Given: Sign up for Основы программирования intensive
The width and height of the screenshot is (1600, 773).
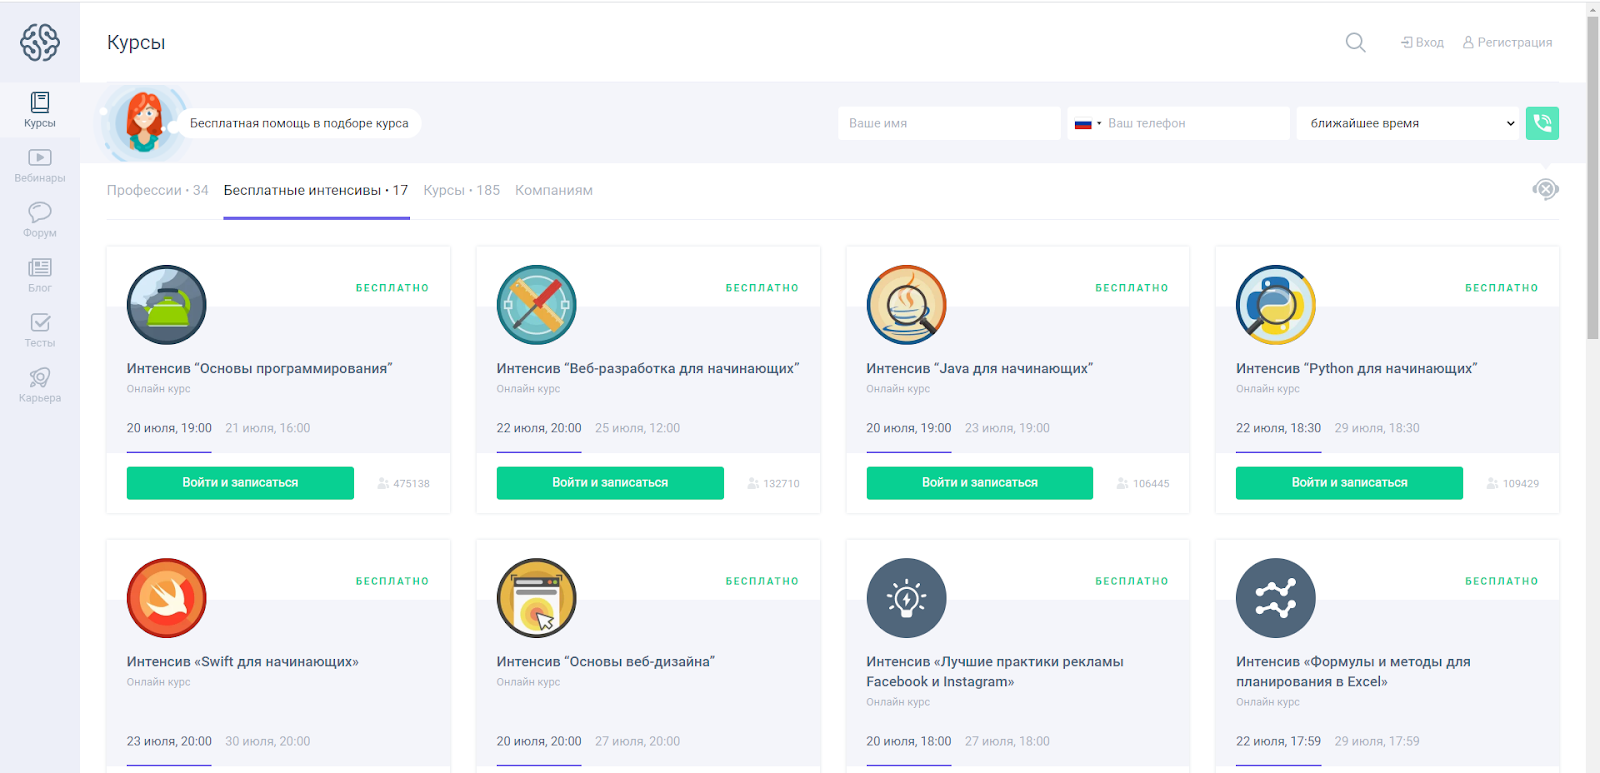Looking at the screenshot, I should coord(240,482).
